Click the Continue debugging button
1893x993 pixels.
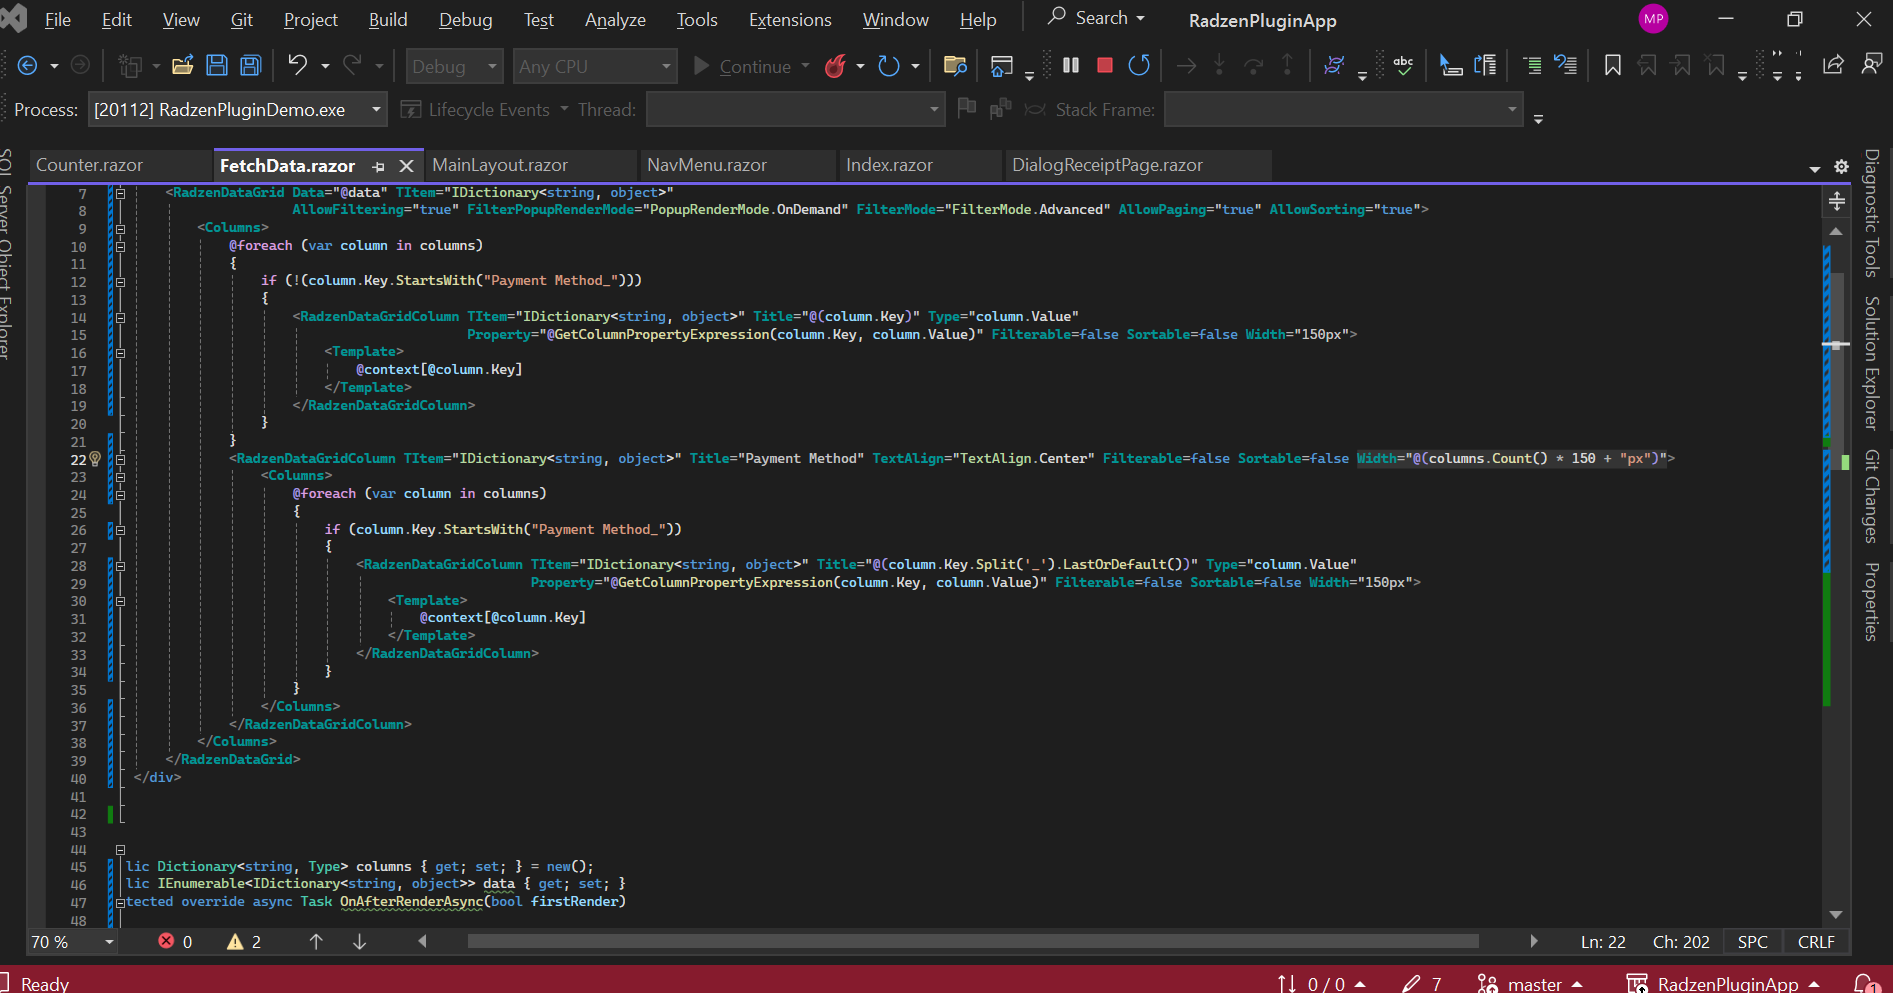(742, 66)
